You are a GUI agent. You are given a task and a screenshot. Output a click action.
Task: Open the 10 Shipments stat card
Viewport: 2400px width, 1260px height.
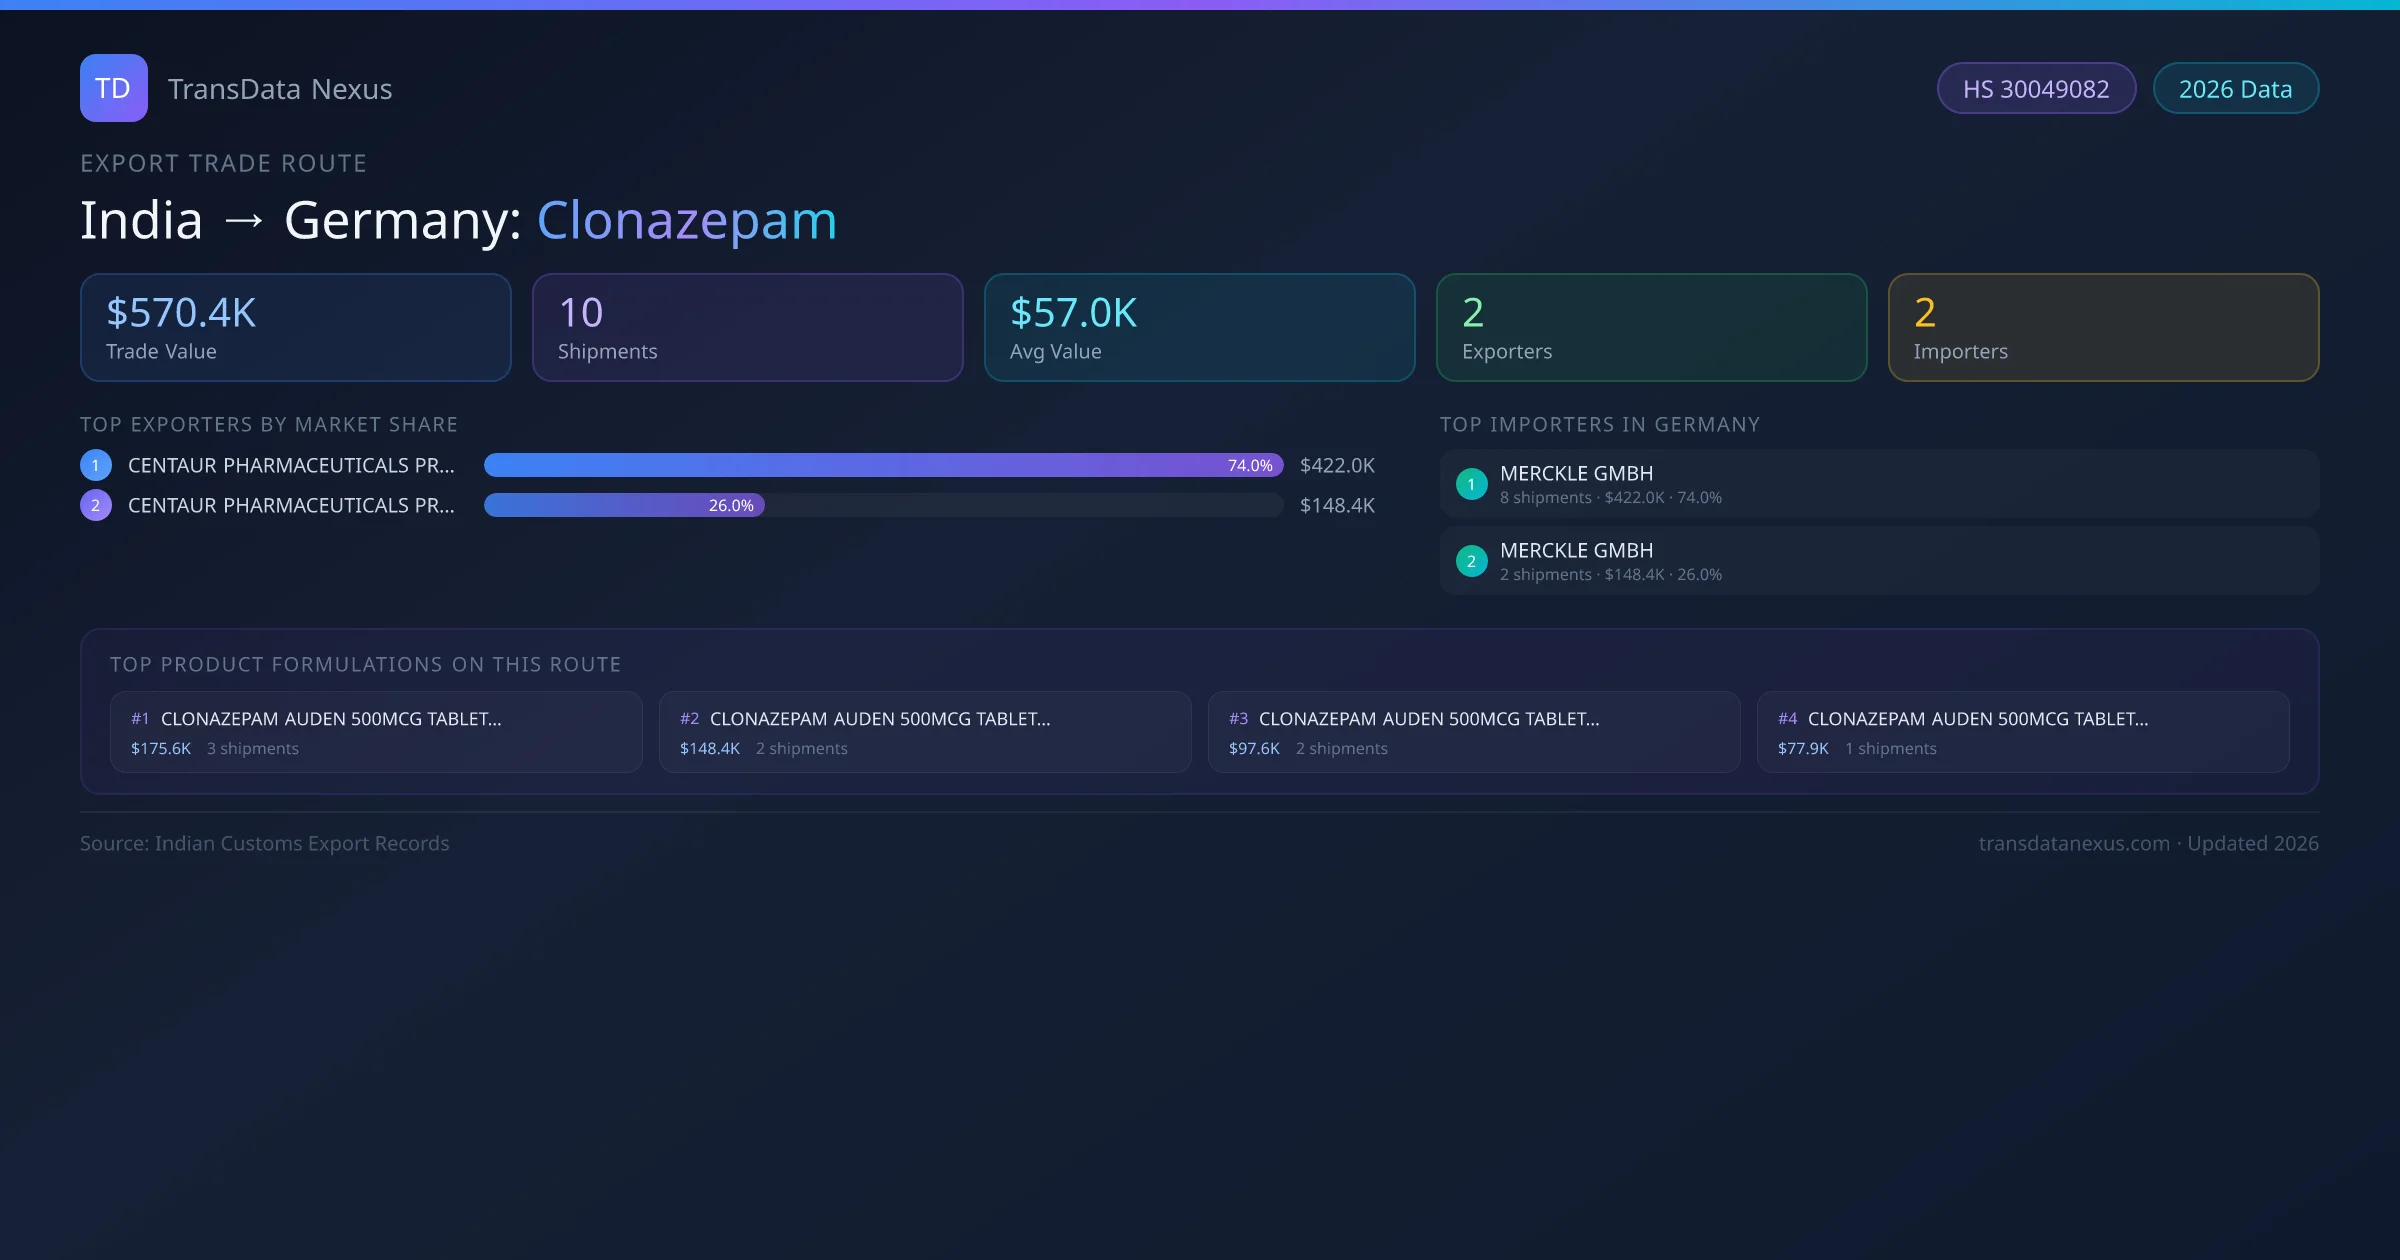[747, 327]
